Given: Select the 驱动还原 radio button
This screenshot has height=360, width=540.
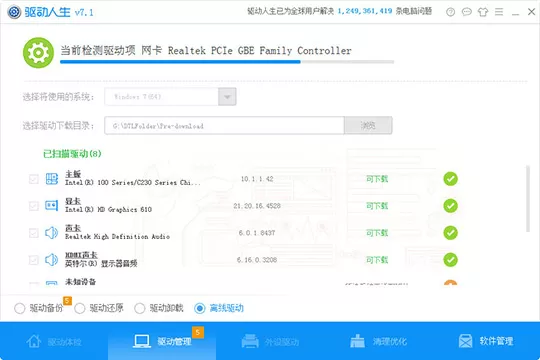Looking at the screenshot, I should coord(80,308).
